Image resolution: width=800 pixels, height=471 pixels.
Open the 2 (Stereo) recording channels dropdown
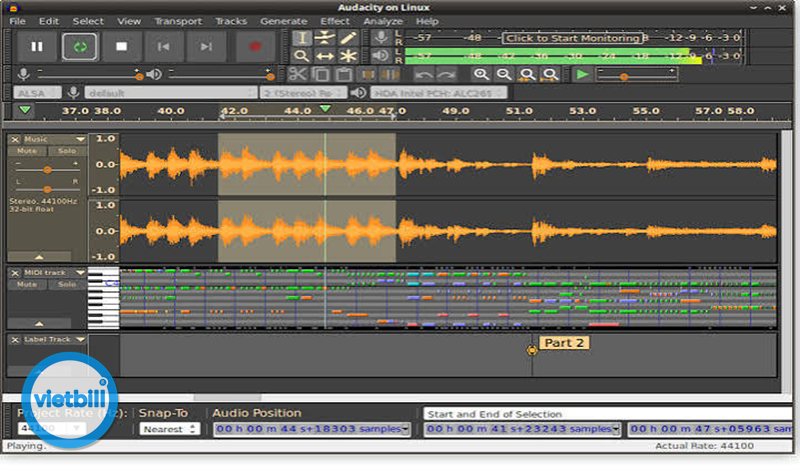pyautogui.click(x=304, y=93)
